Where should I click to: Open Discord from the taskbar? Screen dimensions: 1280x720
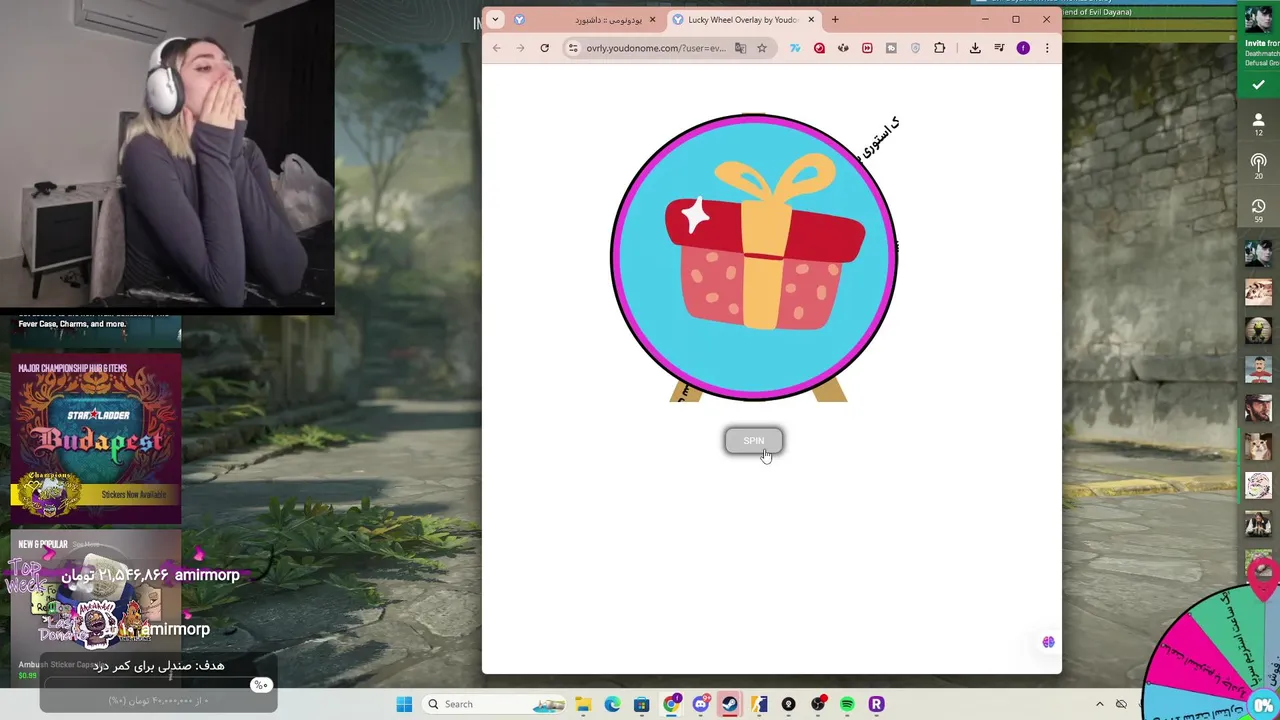pos(701,704)
